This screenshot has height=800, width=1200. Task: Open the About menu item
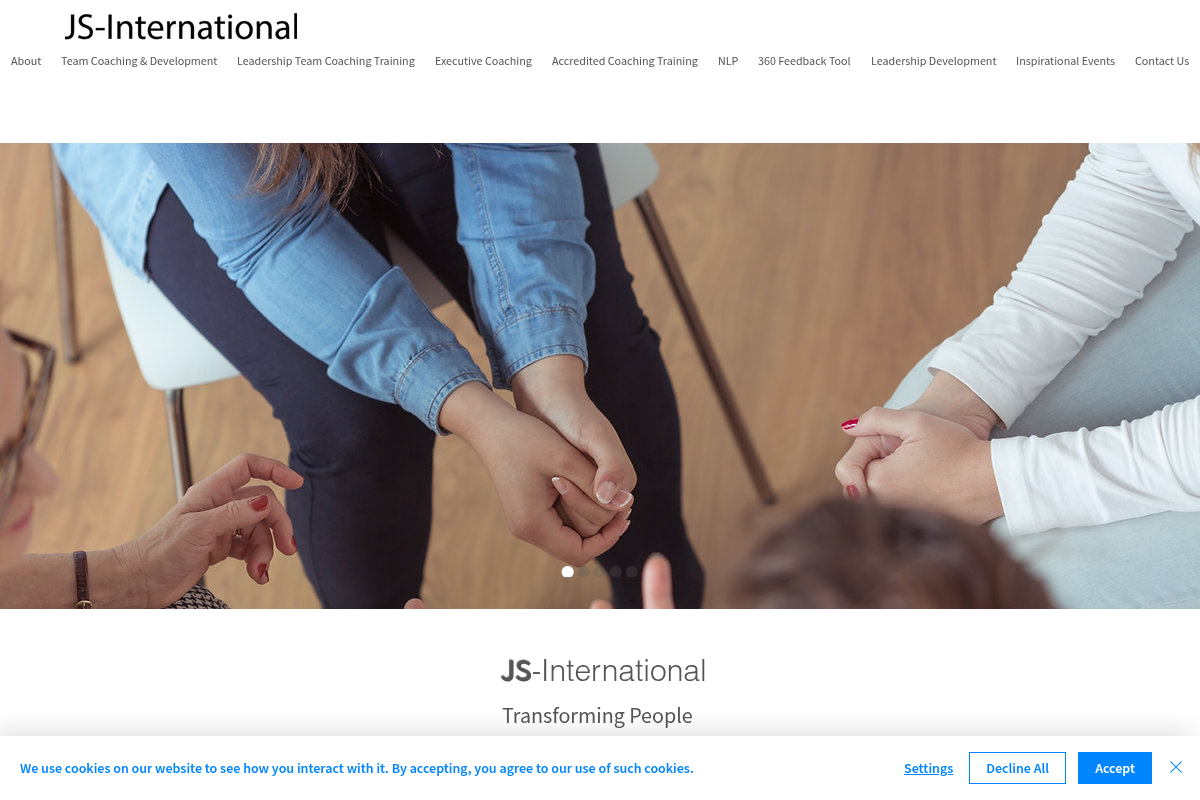[x=26, y=61]
